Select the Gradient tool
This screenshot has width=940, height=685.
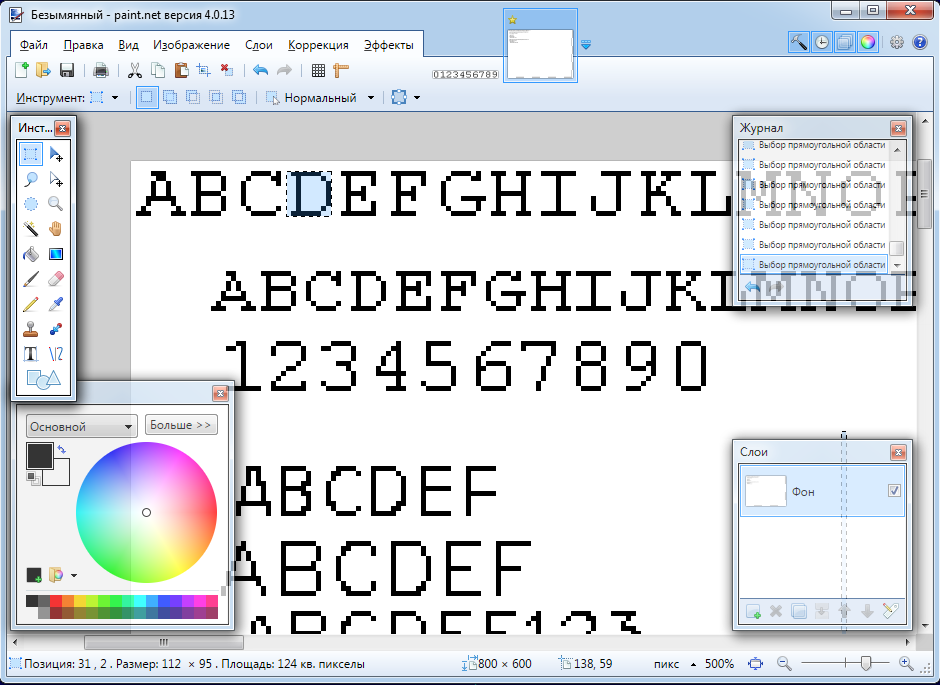(x=56, y=254)
